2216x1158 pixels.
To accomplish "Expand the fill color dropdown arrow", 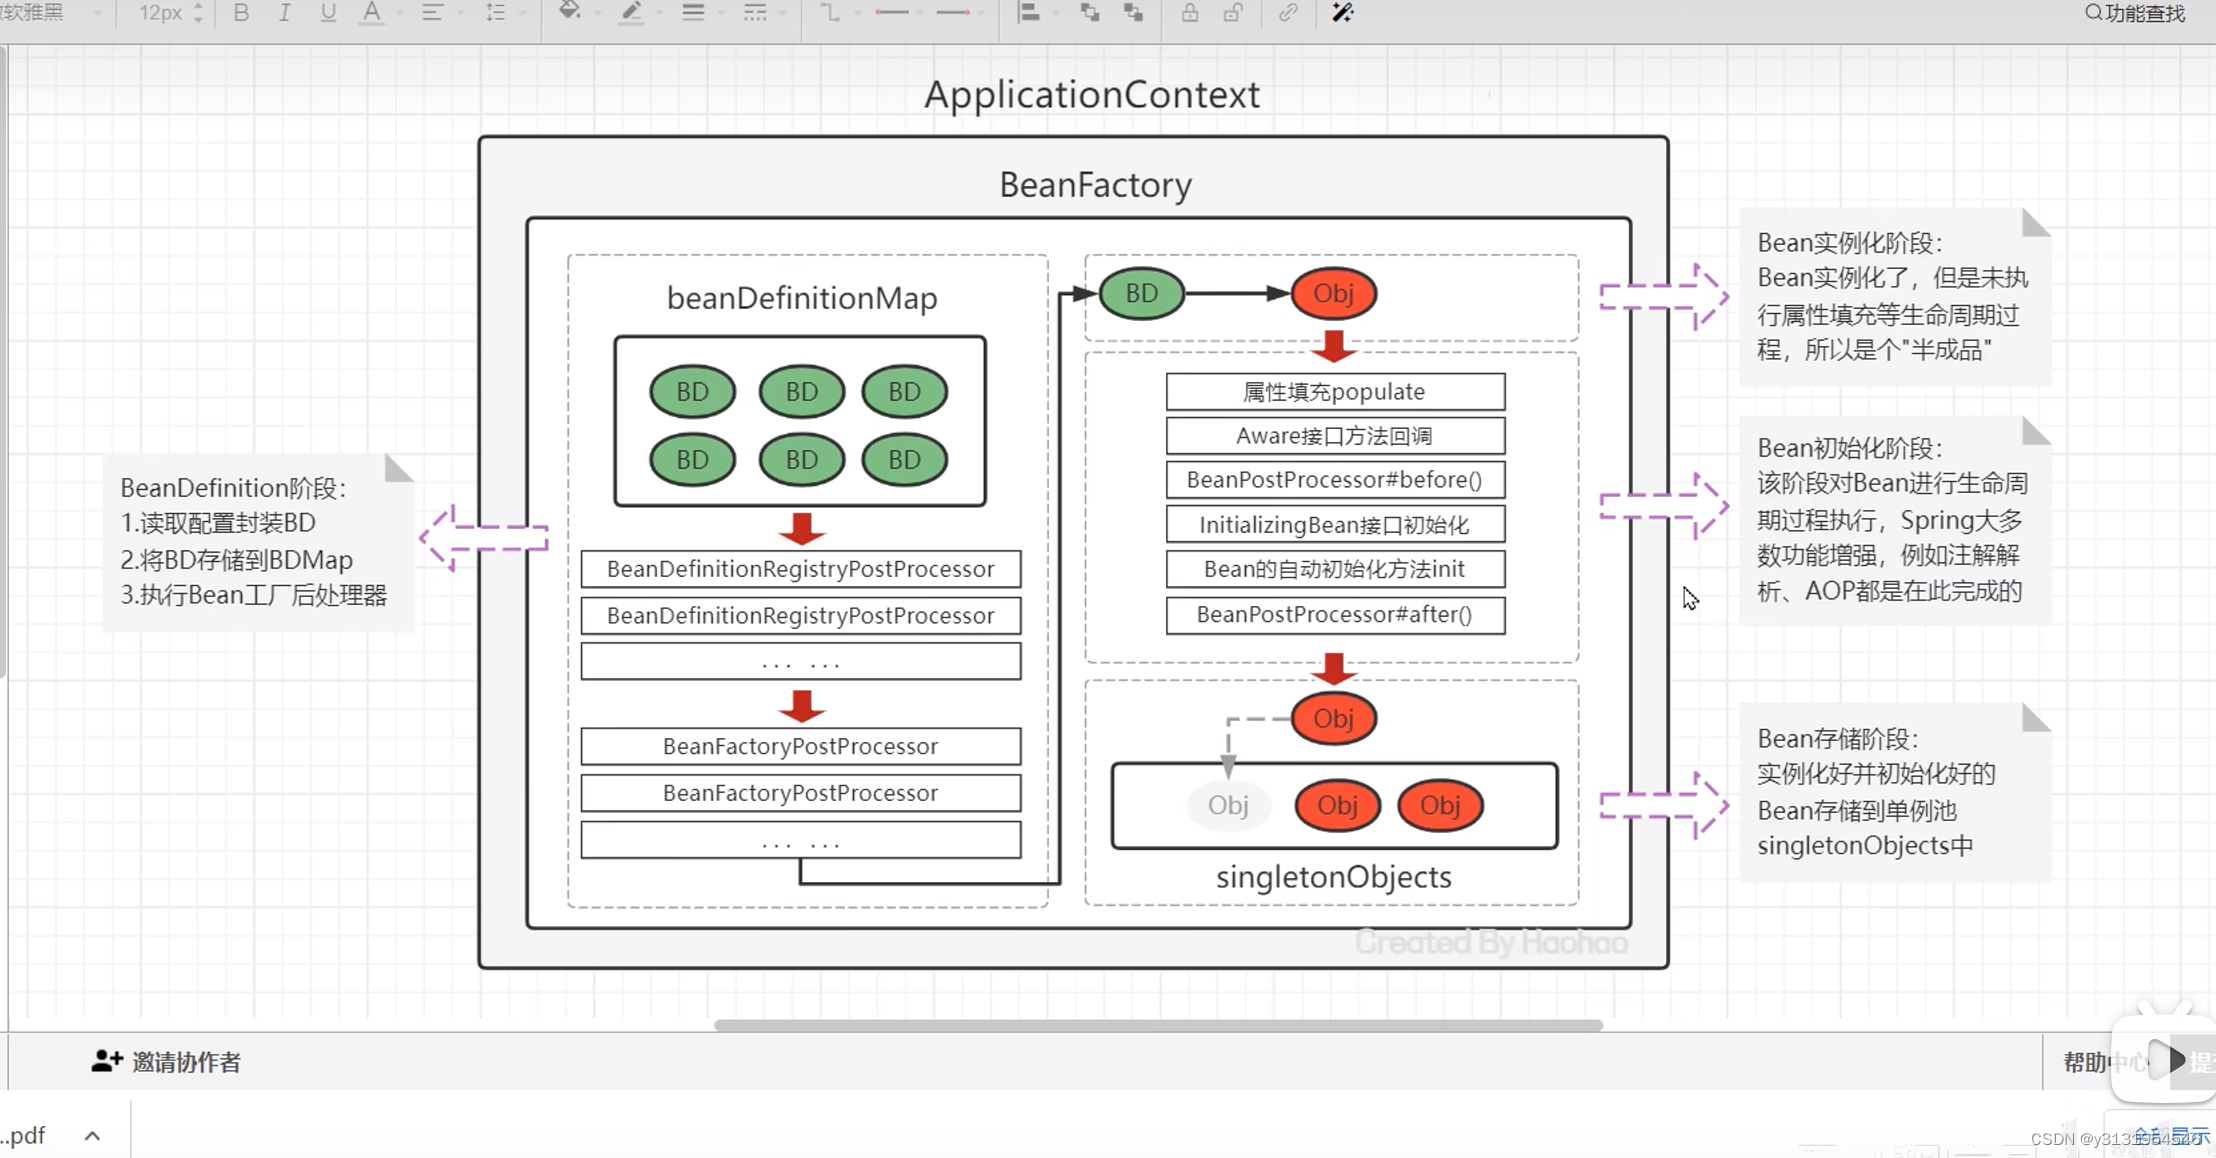I will 597,14.
